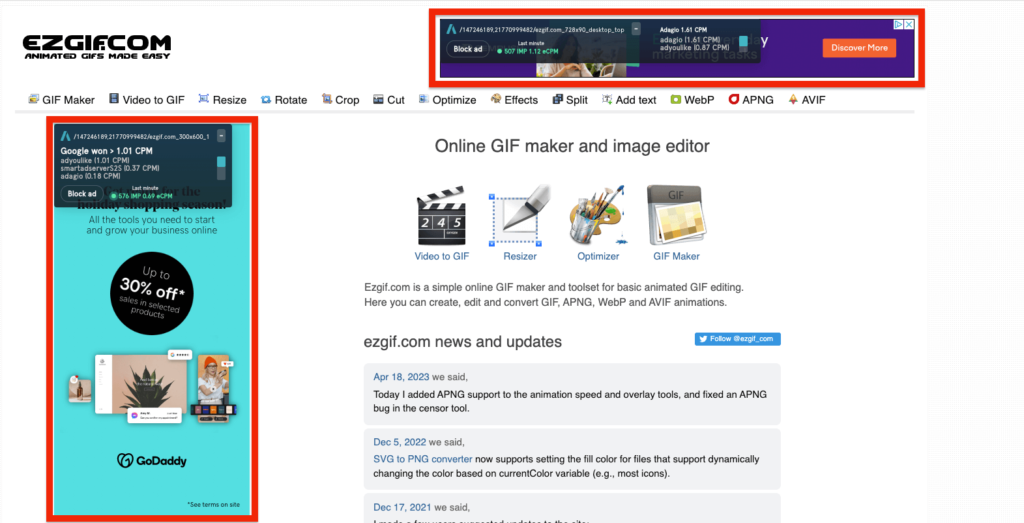Click the Discover More button
1024x523 pixels.
[859, 48]
